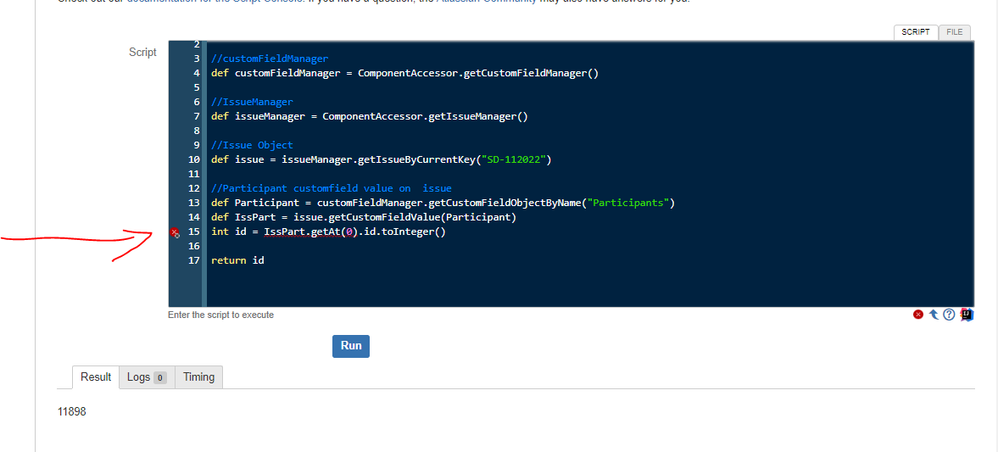Click the getIssueManager() code line
998x452 pixels.
[x=370, y=117]
